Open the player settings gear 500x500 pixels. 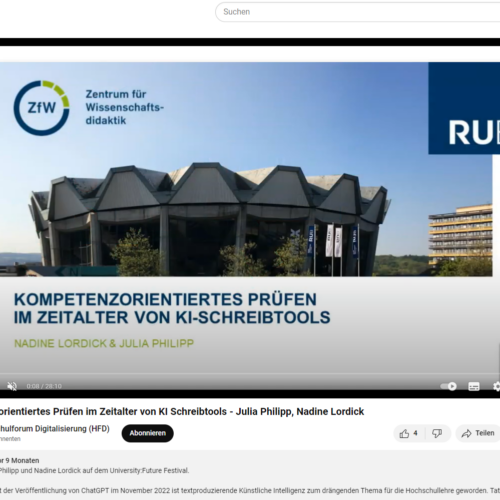tap(496, 386)
